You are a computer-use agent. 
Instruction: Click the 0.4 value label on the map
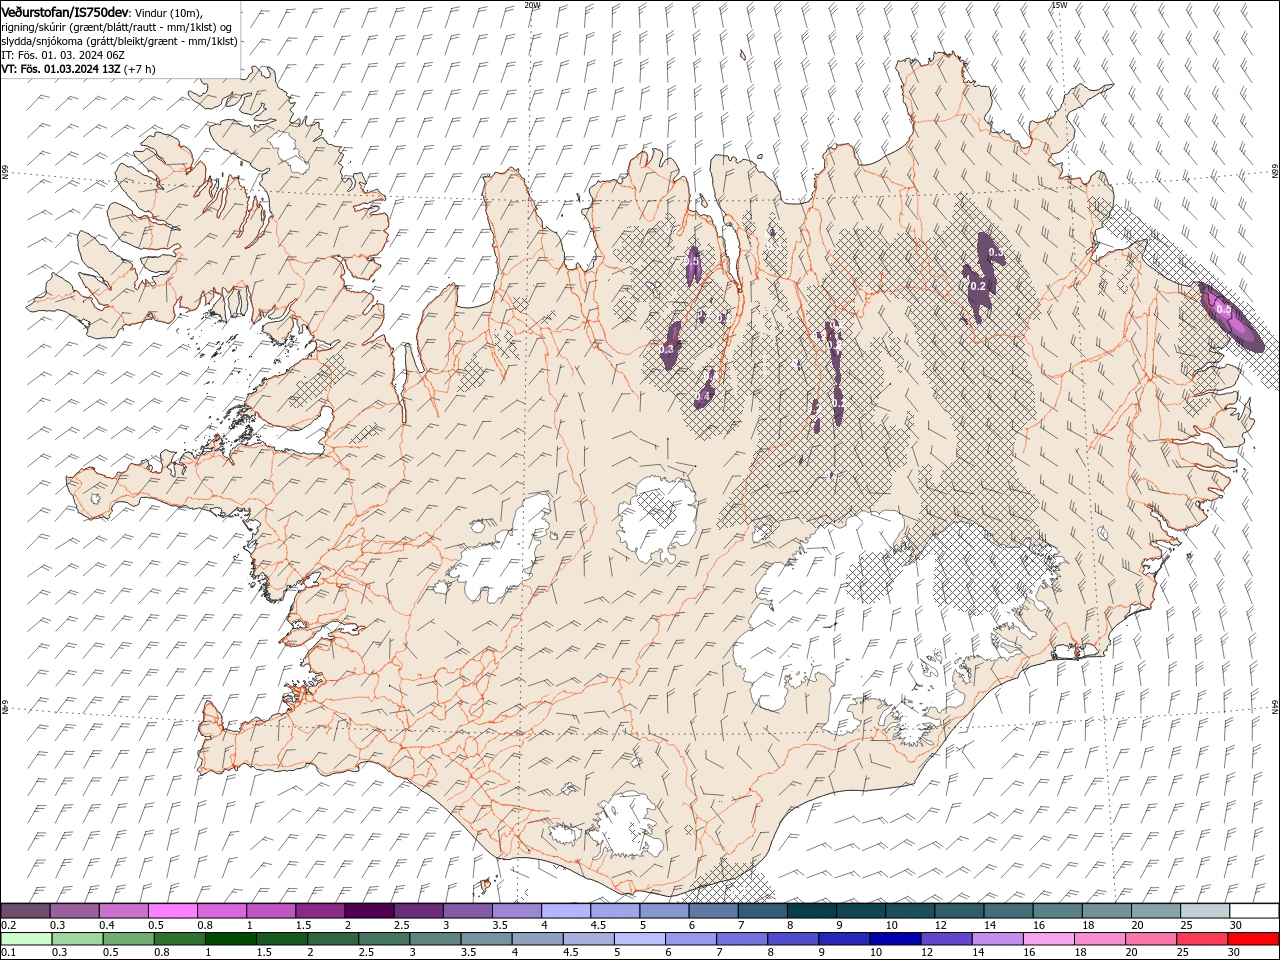702,397
